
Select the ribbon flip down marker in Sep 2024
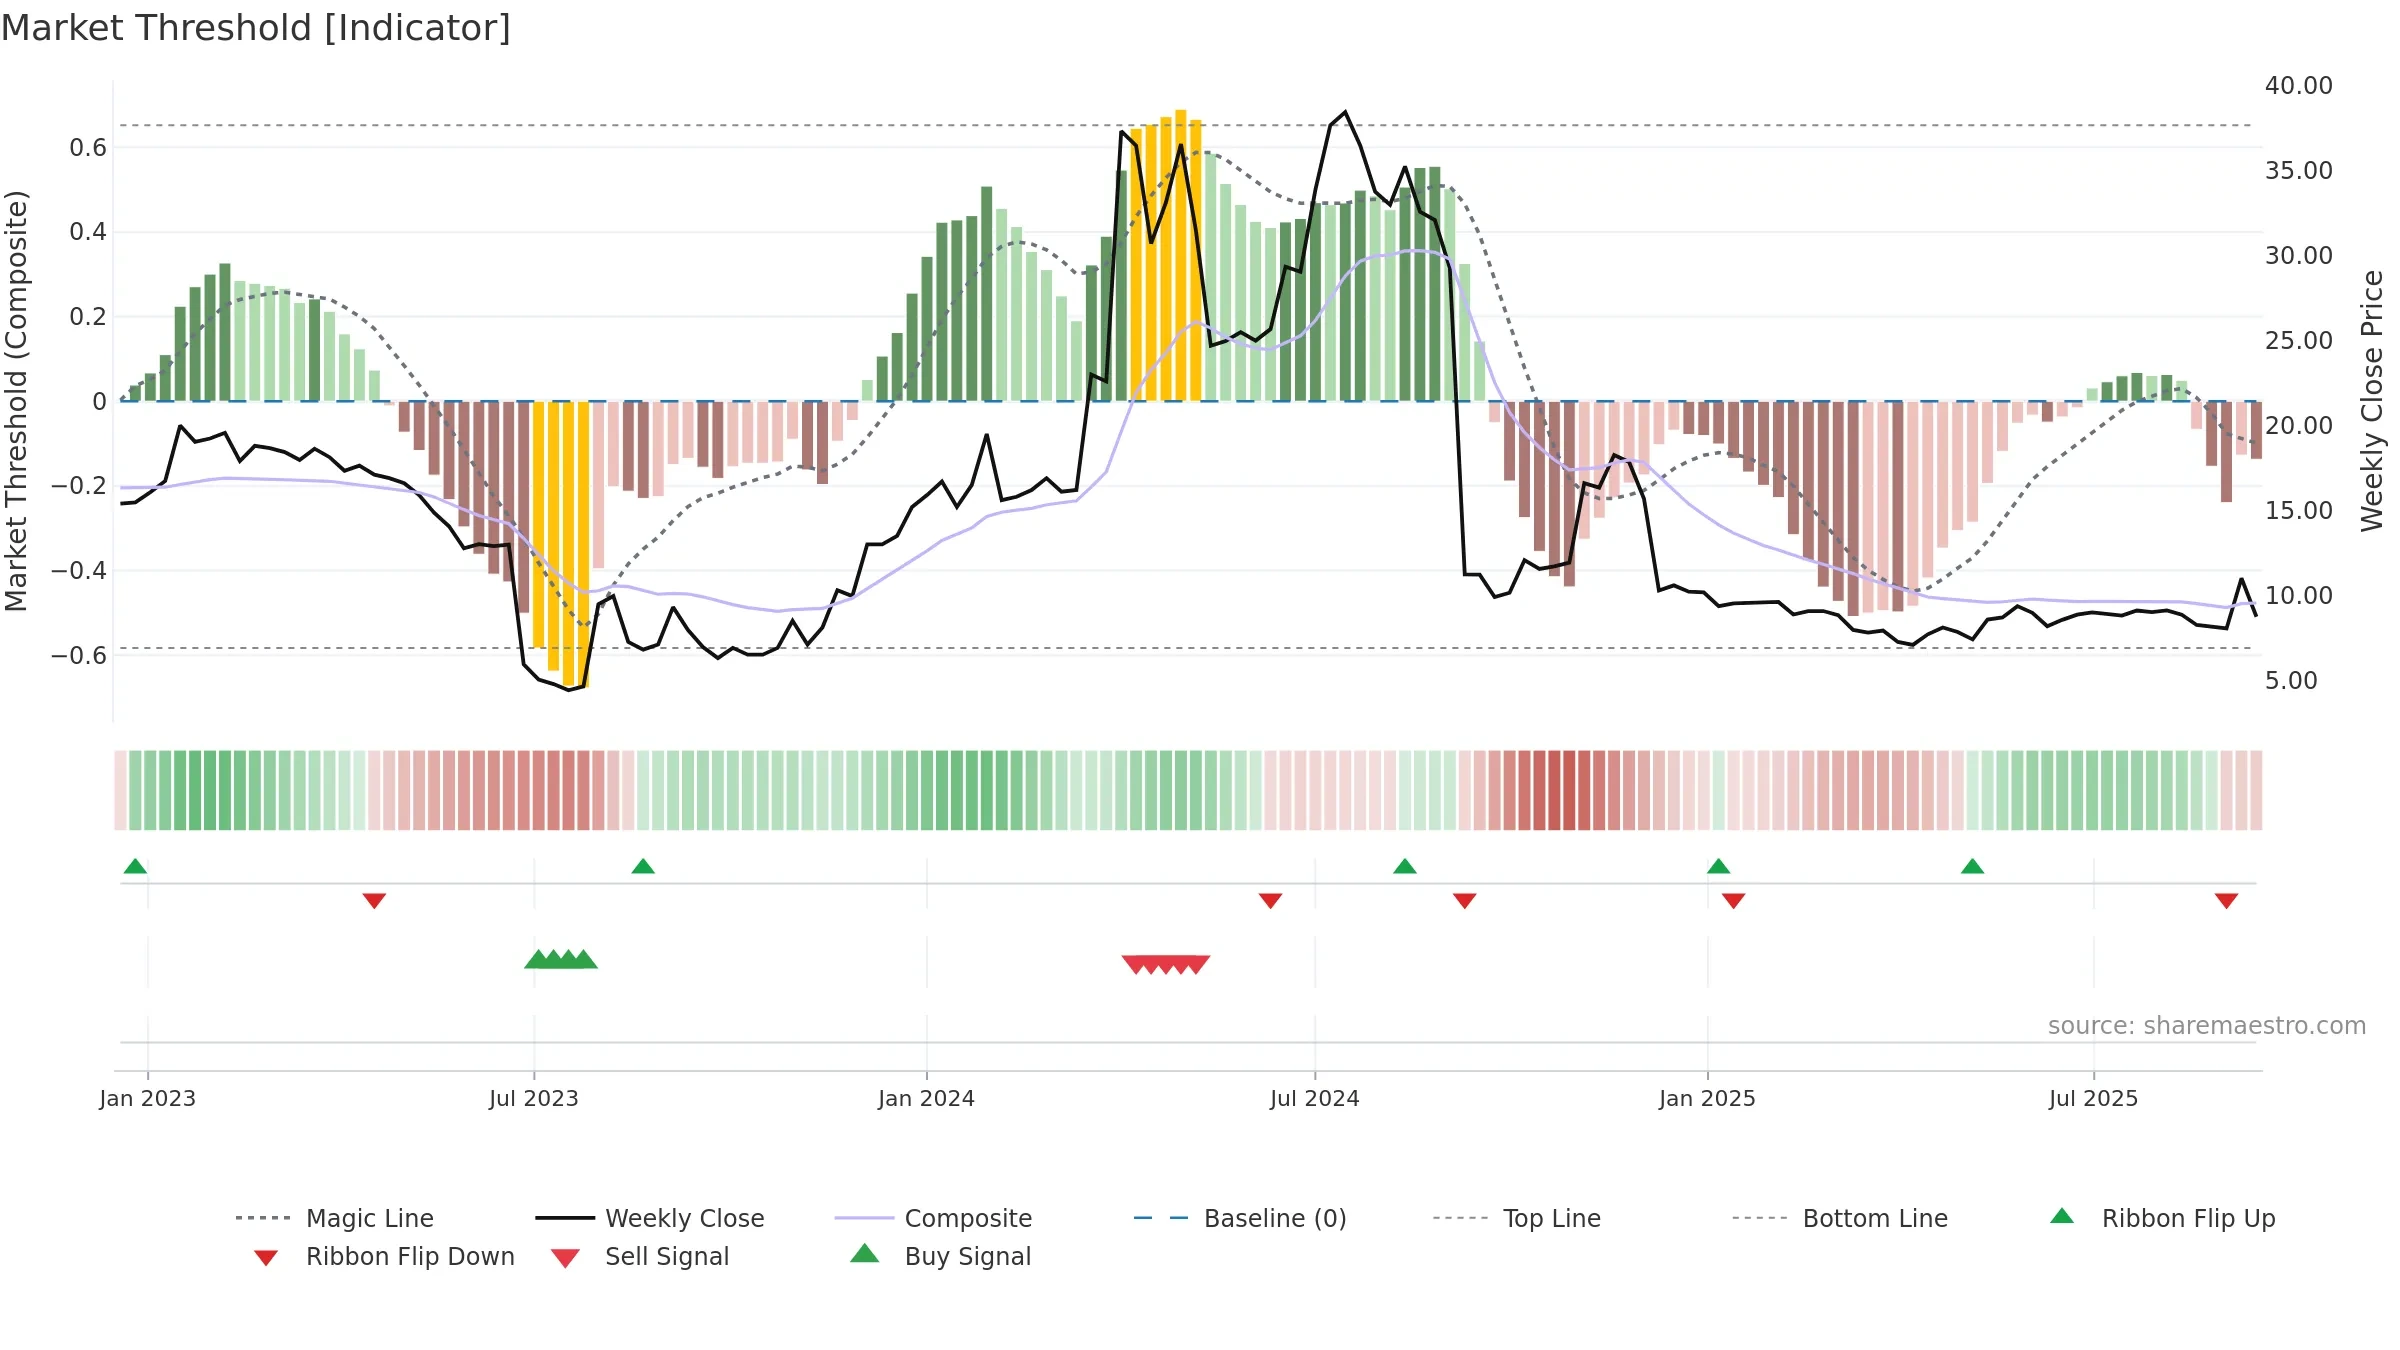pos(1465,901)
